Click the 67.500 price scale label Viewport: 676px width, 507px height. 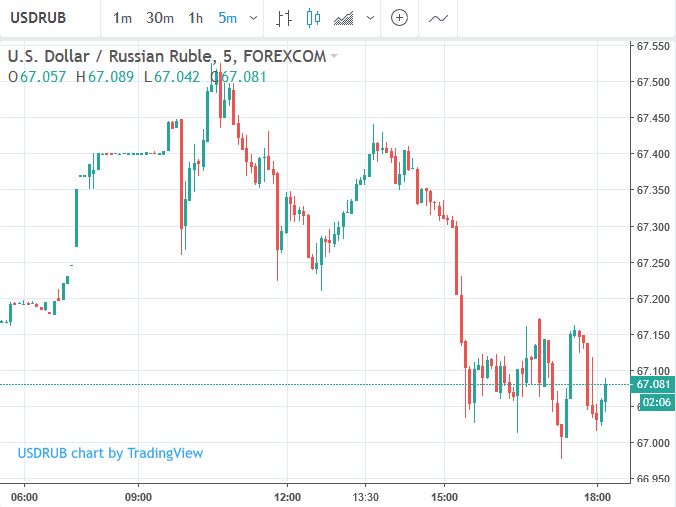pyautogui.click(x=653, y=81)
